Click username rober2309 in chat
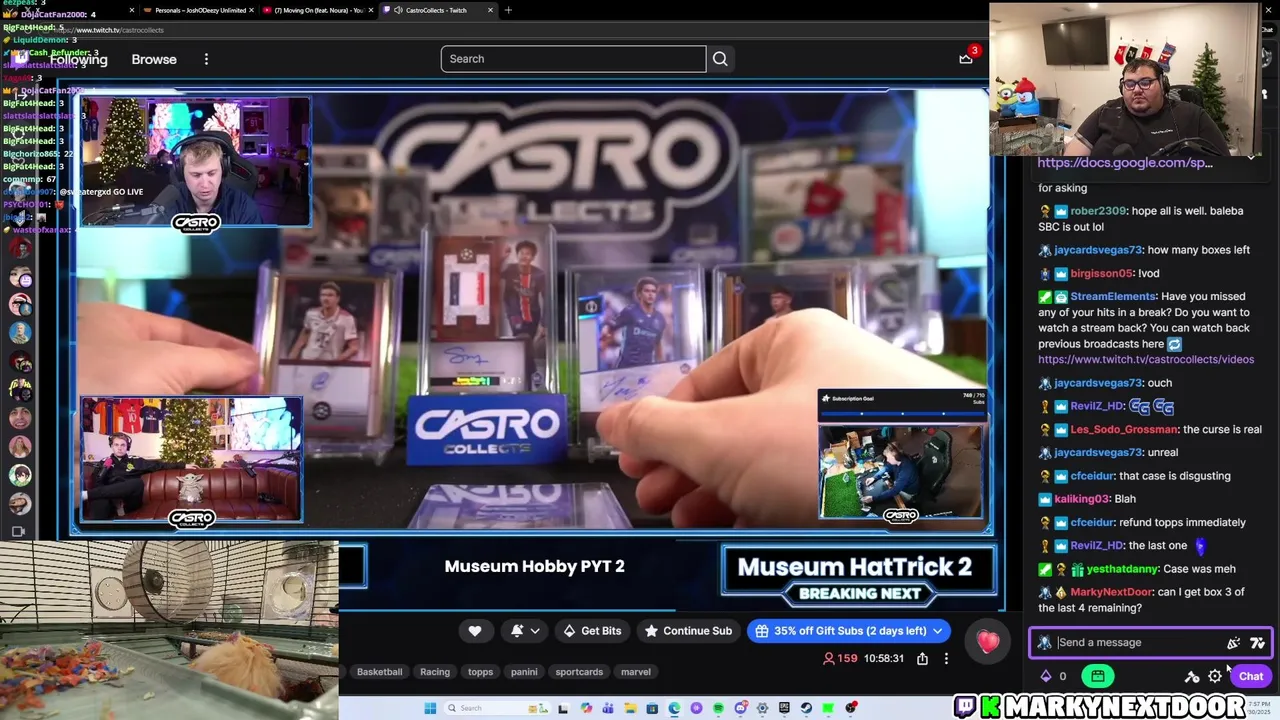The height and width of the screenshot is (720, 1280). [x=1098, y=211]
